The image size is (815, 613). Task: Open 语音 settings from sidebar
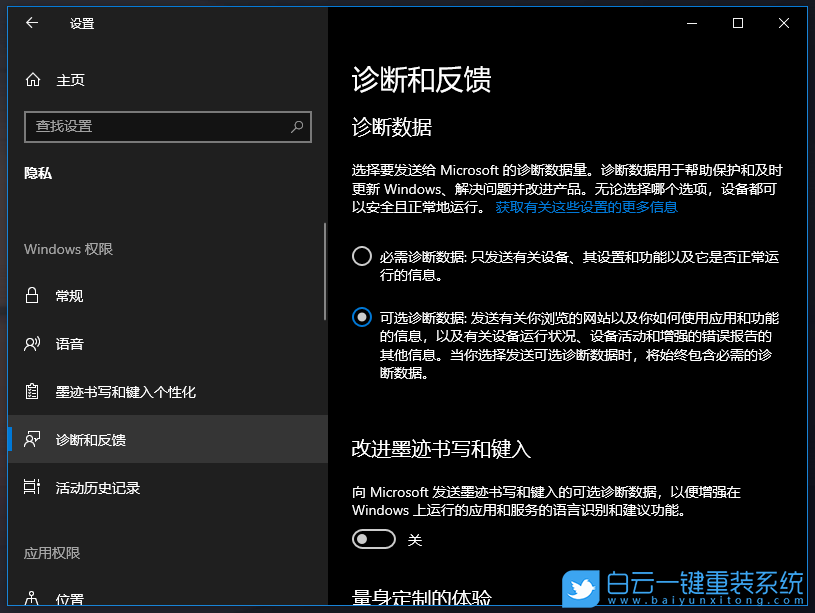click(x=69, y=343)
